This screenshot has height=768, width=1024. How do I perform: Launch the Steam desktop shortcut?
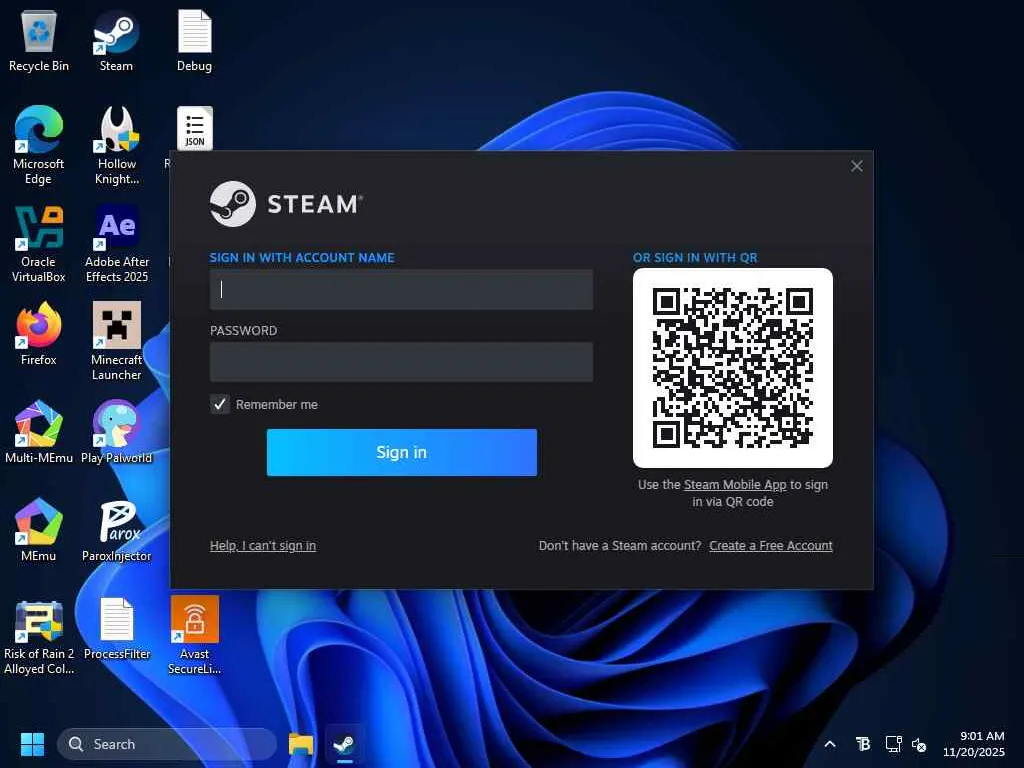click(x=116, y=41)
